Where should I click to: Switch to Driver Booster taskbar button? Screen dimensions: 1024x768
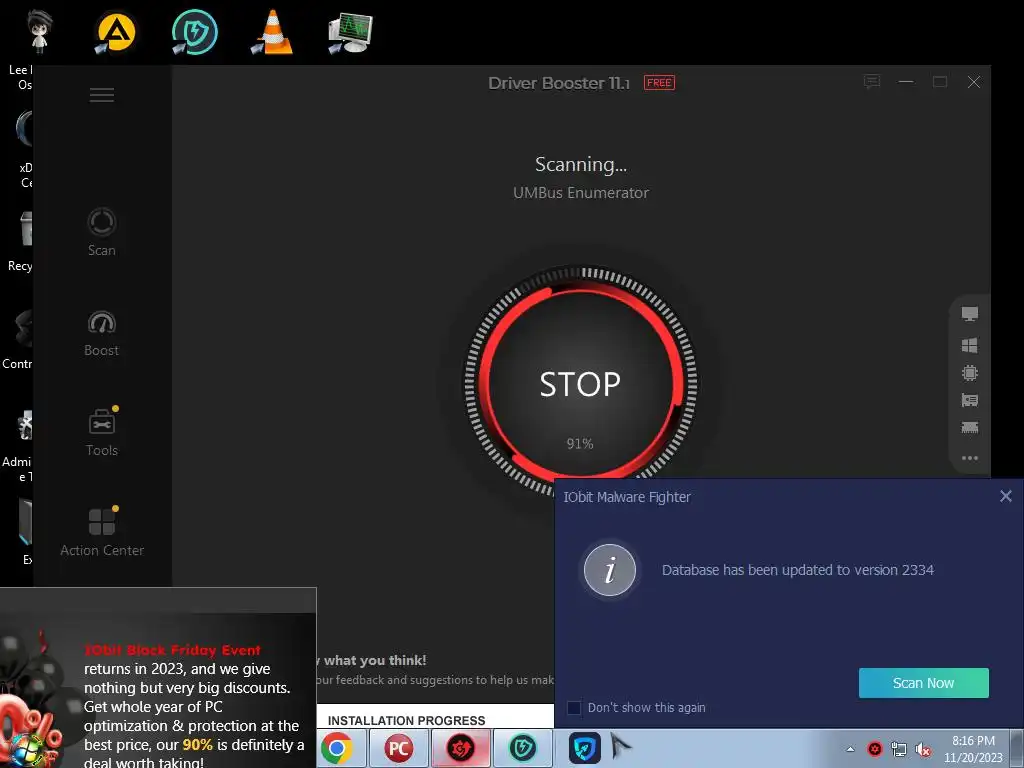[x=460, y=748]
